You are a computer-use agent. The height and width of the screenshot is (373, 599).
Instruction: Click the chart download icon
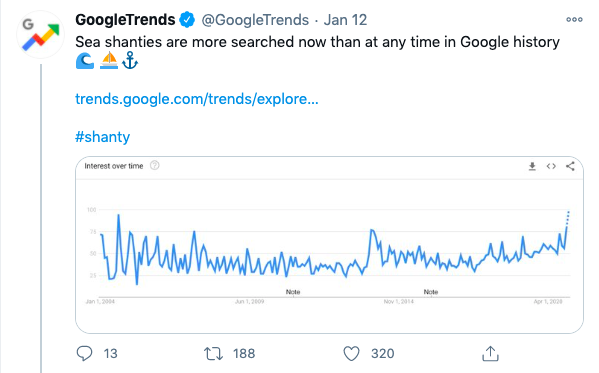532,166
